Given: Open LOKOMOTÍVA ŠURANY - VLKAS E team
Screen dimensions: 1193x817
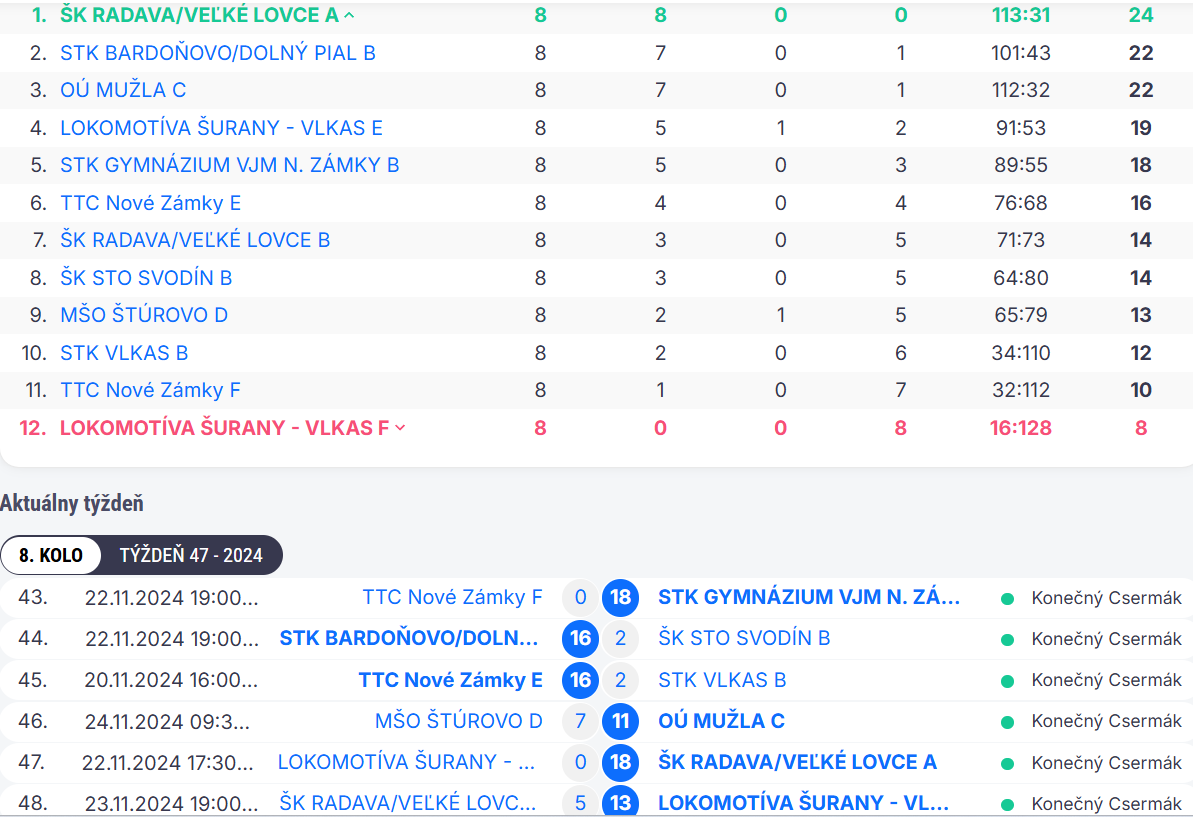Looking at the screenshot, I should pos(221,128).
